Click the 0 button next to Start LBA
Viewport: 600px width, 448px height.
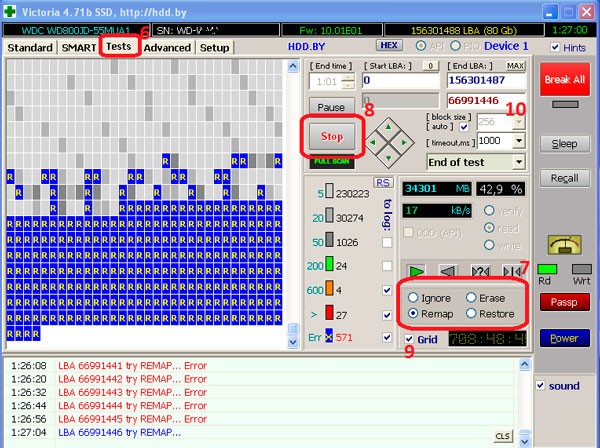pyautogui.click(x=430, y=66)
